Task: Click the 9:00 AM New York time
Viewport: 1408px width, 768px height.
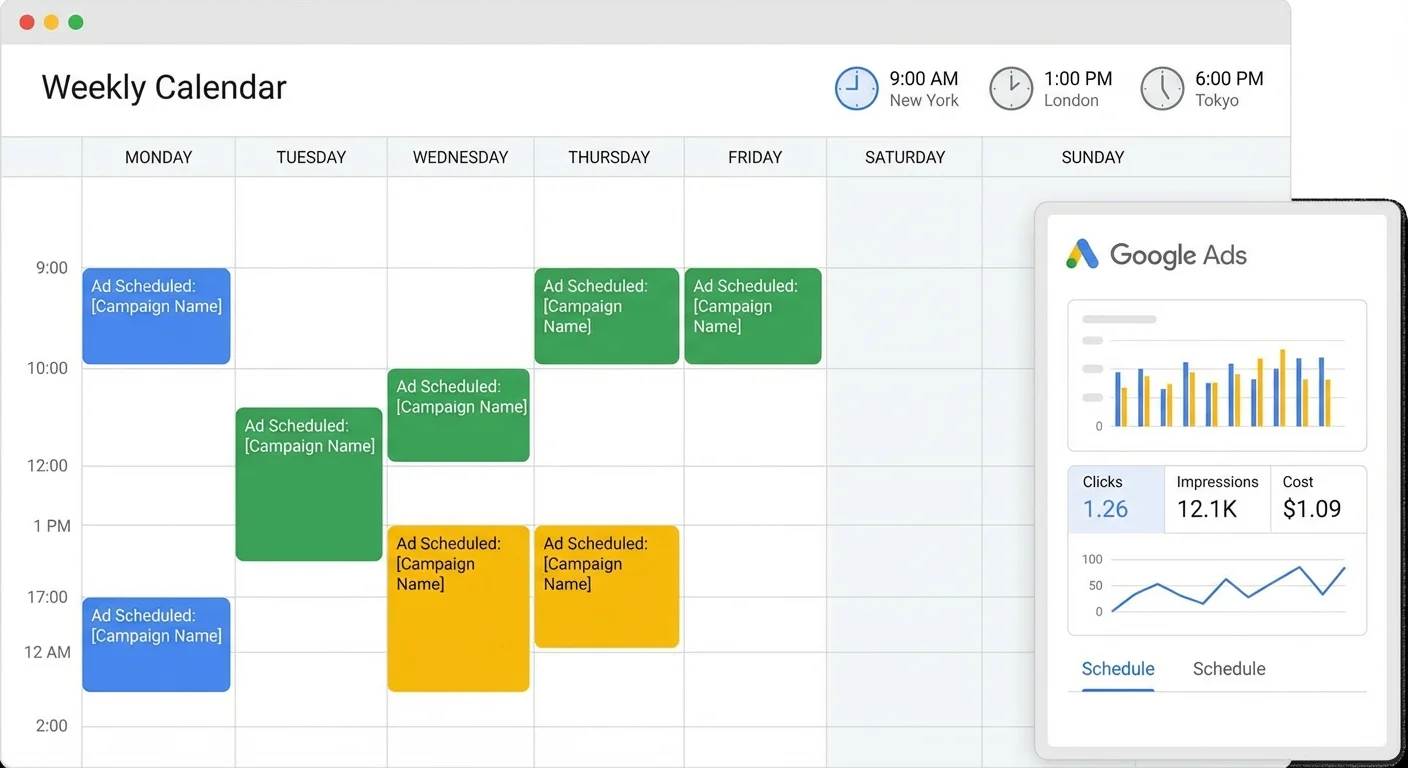Action: point(924,79)
